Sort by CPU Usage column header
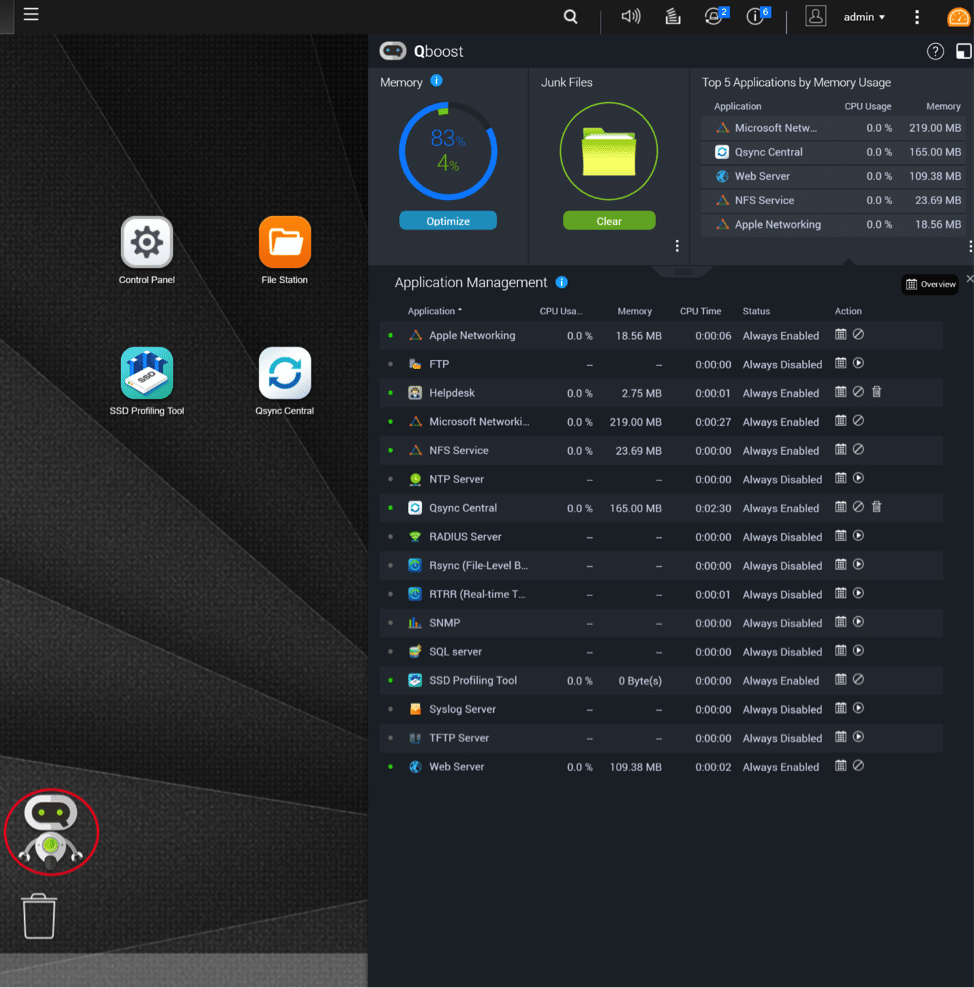Image resolution: width=974 pixels, height=988 pixels. click(x=561, y=311)
